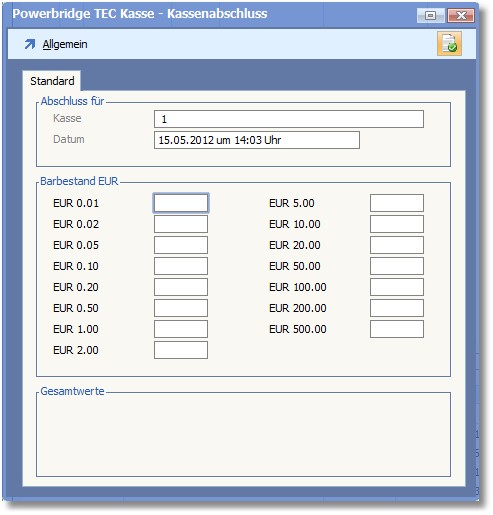The height and width of the screenshot is (515, 493).
Task: Click the Kasse input field
Action: 289,119
